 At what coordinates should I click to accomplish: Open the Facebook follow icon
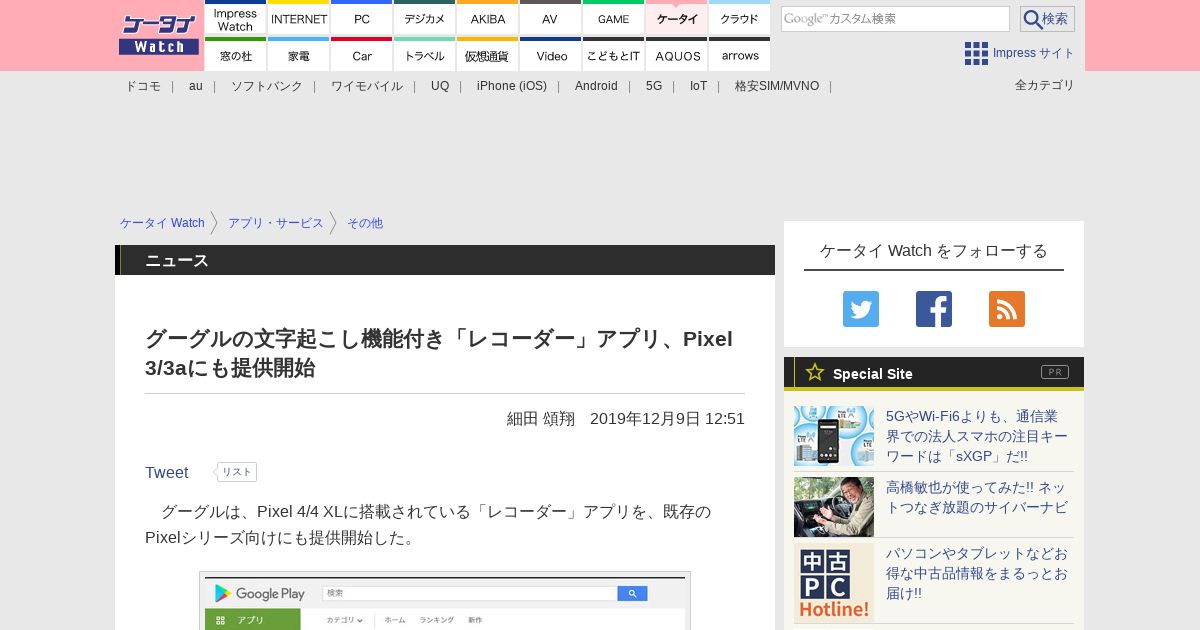(x=934, y=309)
